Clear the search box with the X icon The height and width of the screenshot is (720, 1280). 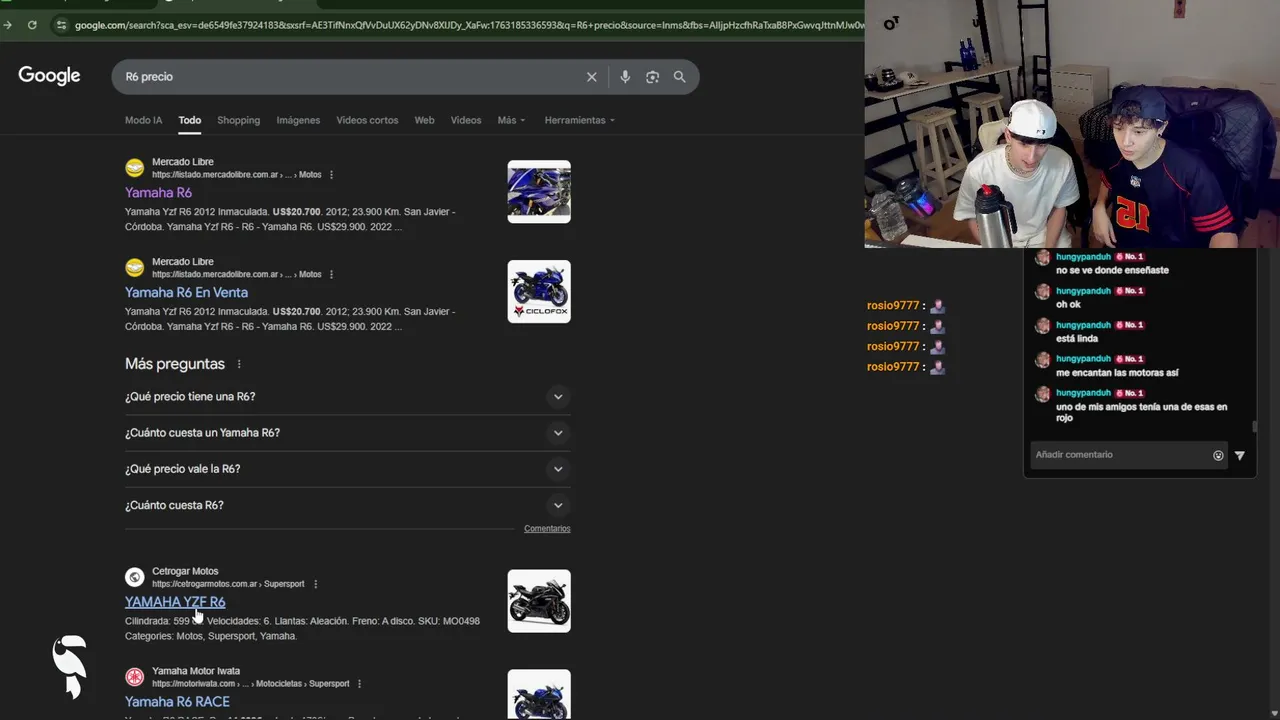592,77
